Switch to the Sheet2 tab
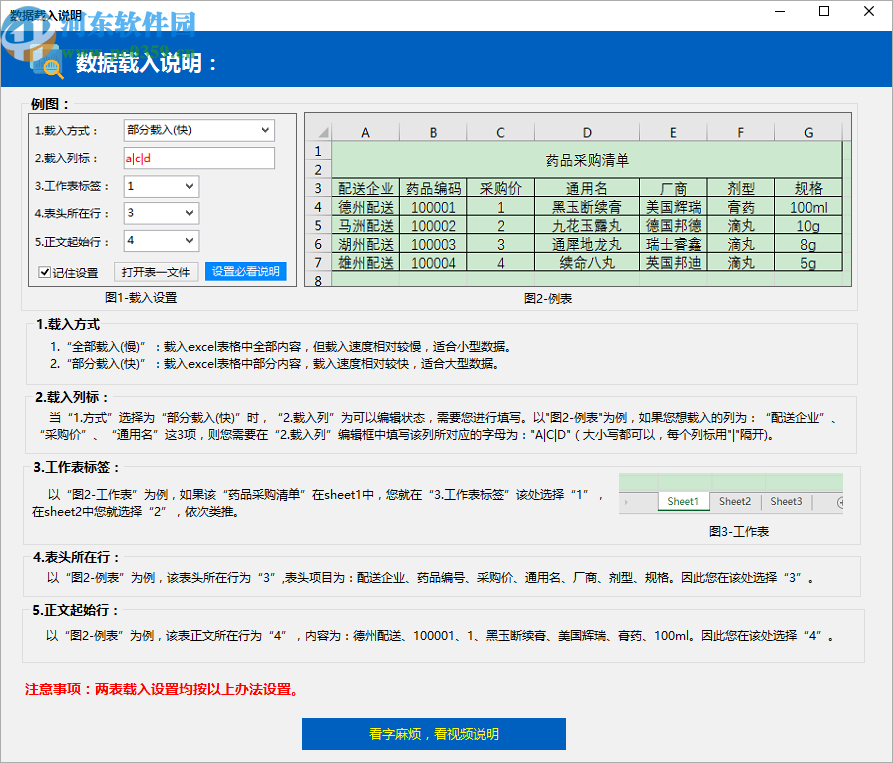 coord(735,501)
